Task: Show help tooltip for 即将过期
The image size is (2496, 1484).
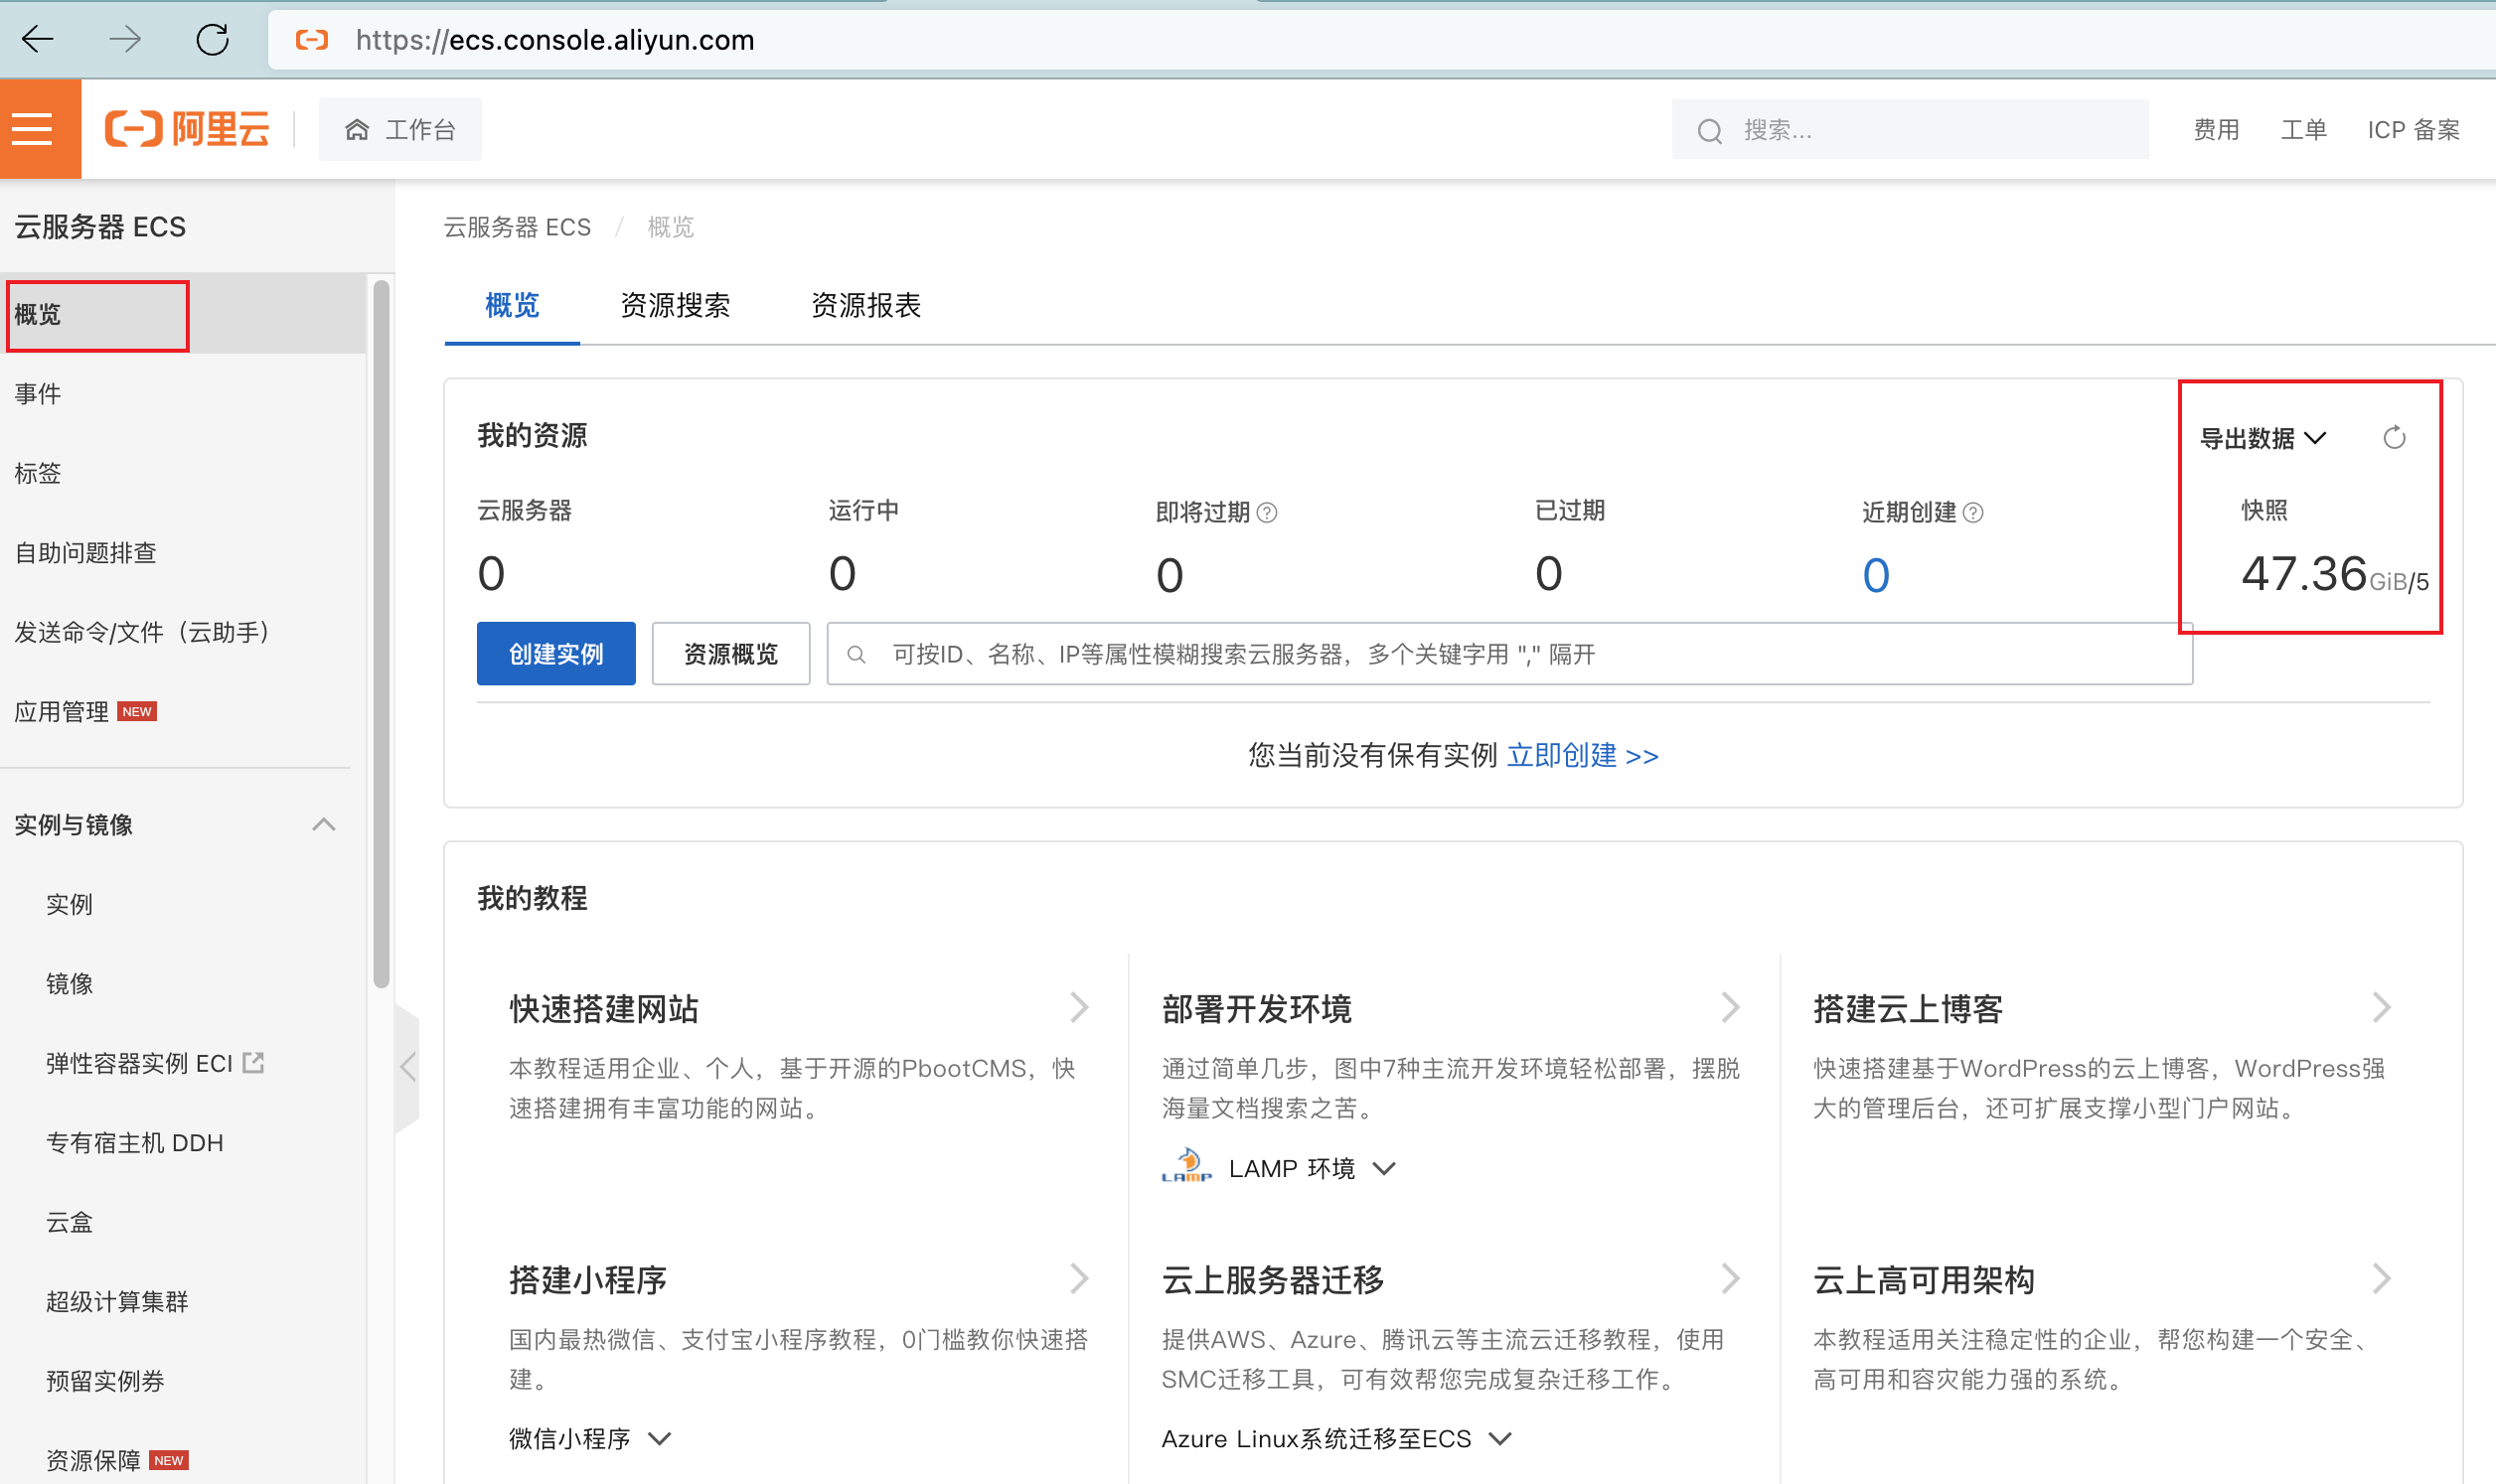Action: tap(1267, 513)
